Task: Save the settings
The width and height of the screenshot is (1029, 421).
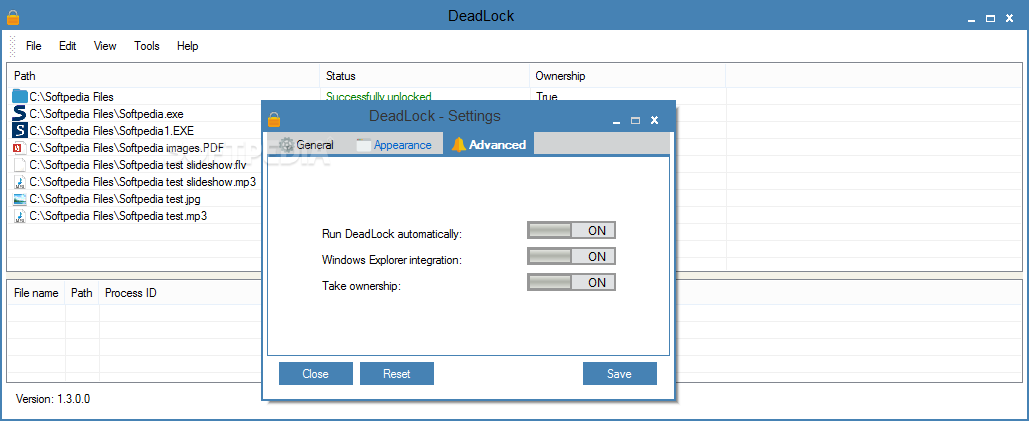Action: tap(620, 374)
